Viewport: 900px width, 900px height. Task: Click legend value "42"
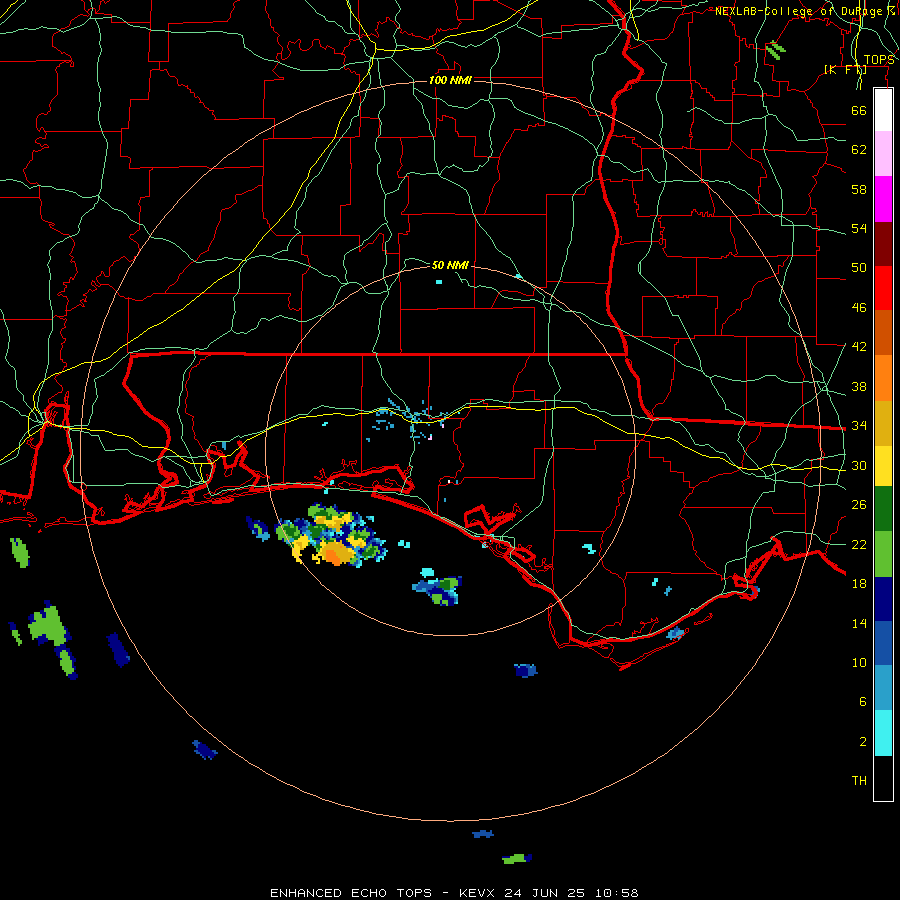859,347
